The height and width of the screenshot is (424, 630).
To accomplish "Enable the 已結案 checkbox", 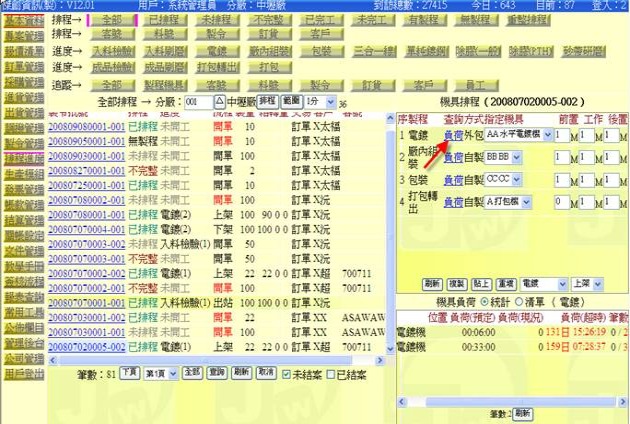I will (329, 374).
